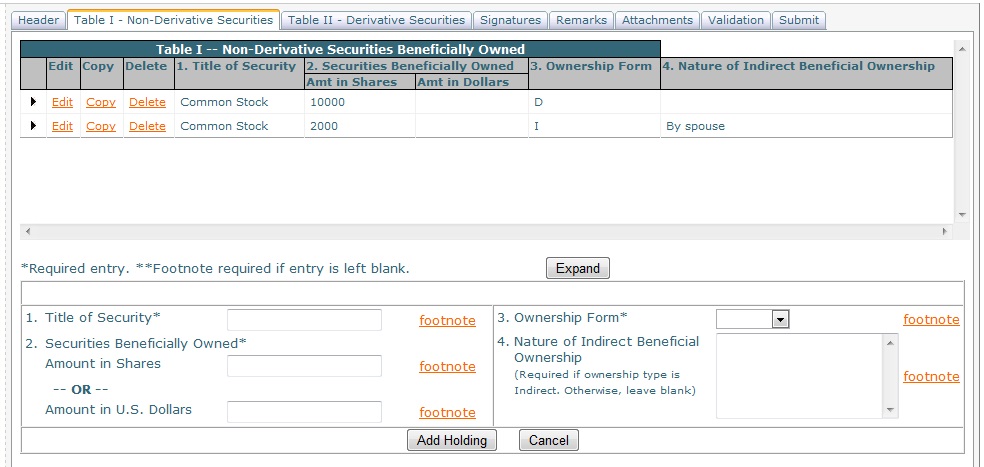
Task: Click the Title of Security input field
Action: pos(304,320)
